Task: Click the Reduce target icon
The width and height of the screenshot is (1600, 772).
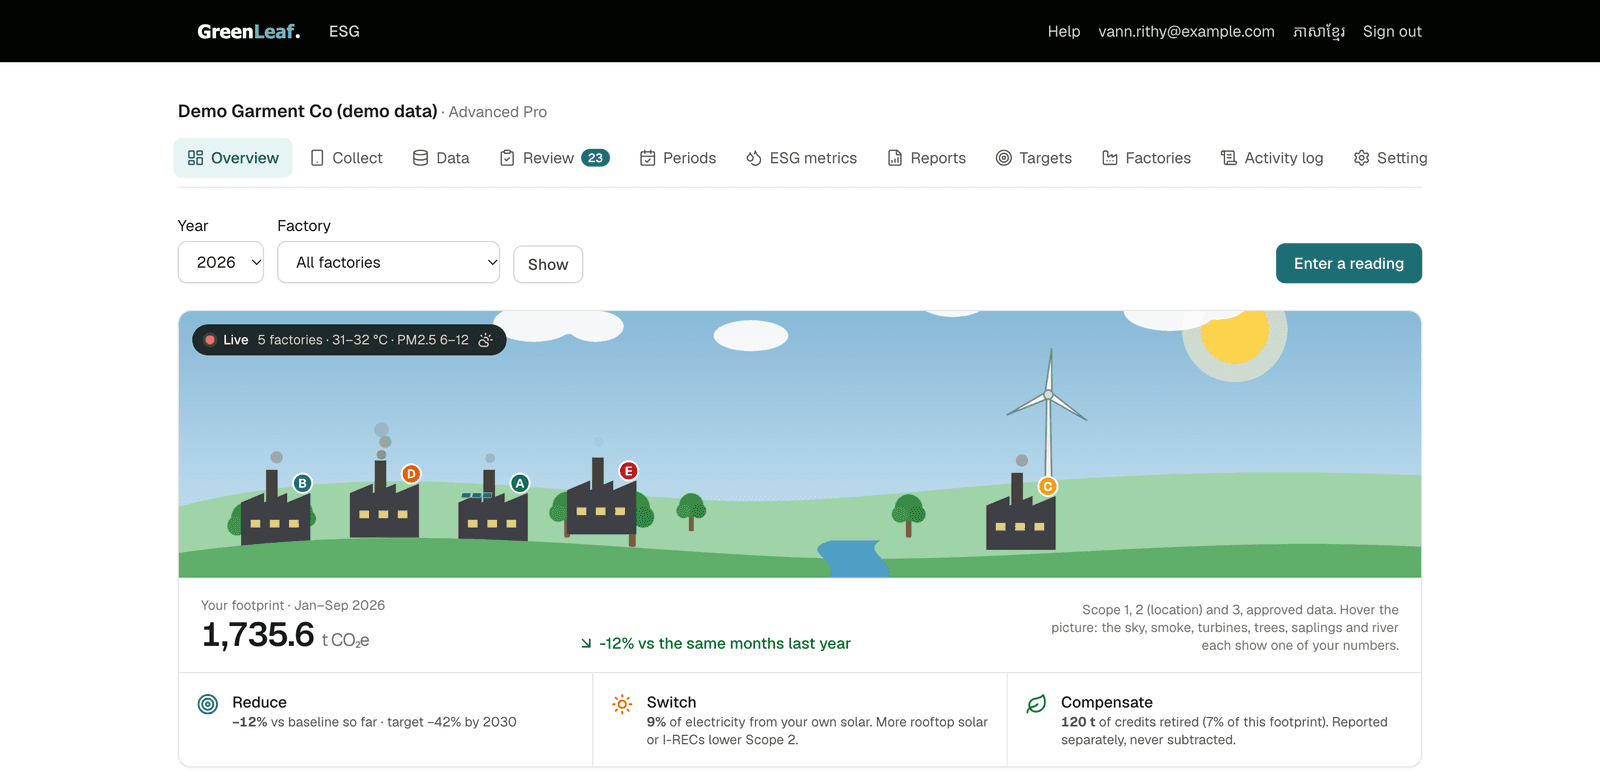Action: pos(208,704)
